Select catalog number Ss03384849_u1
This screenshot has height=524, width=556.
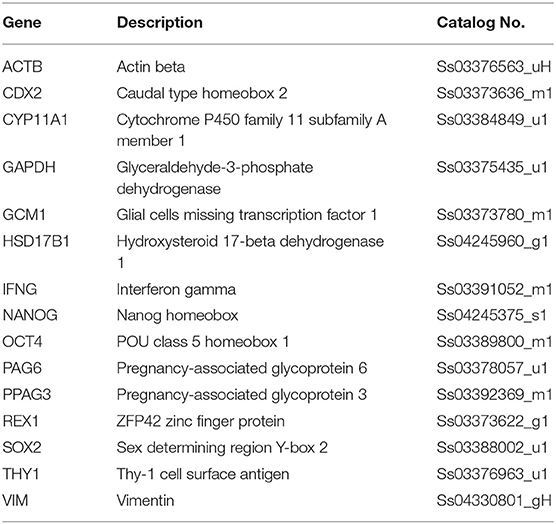click(492, 120)
